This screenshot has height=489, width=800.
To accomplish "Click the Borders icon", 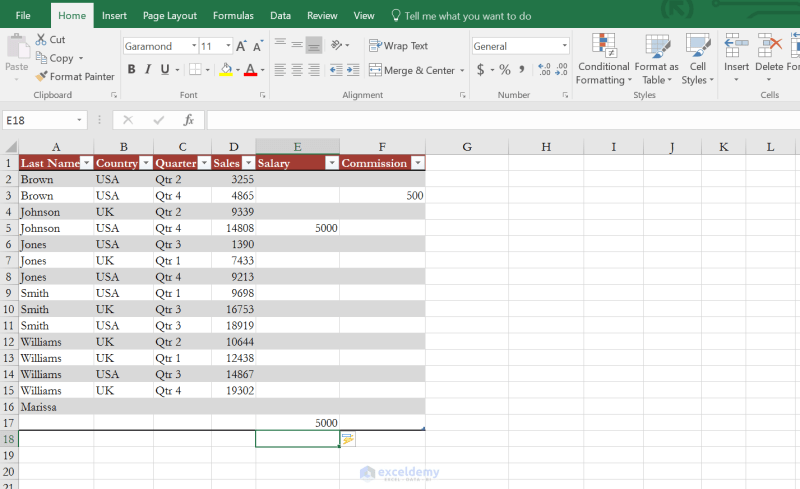I will click(195, 69).
